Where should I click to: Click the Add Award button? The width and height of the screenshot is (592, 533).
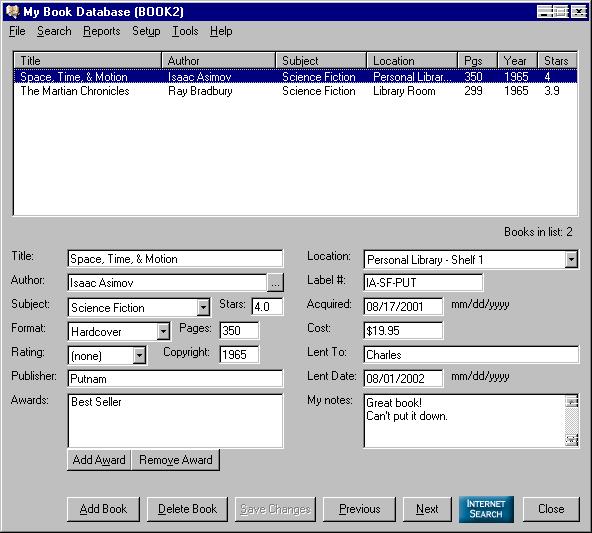[x=99, y=460]
